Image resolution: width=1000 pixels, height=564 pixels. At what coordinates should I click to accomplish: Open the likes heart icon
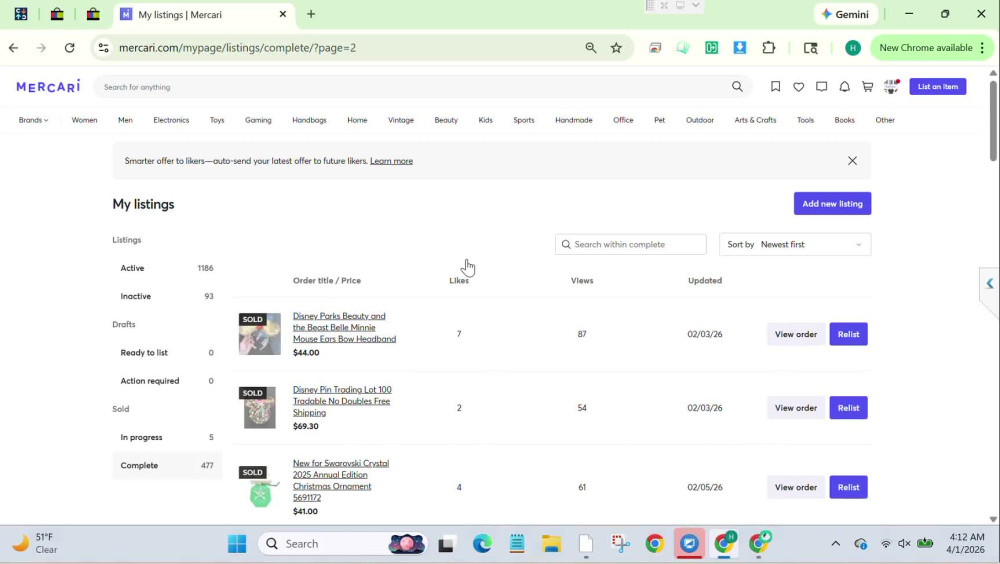[798, 87]
